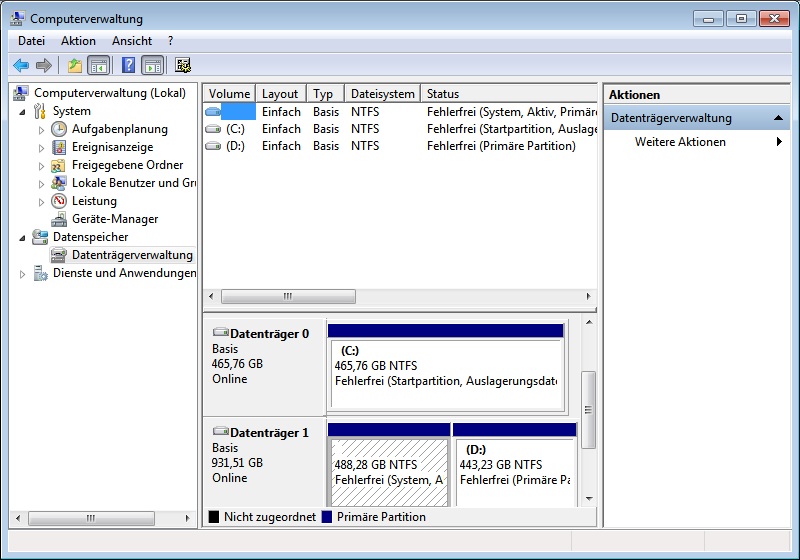Collapse the System tree node
The width and height of the screenshot is (800, 560).
[x=22, y=111]
